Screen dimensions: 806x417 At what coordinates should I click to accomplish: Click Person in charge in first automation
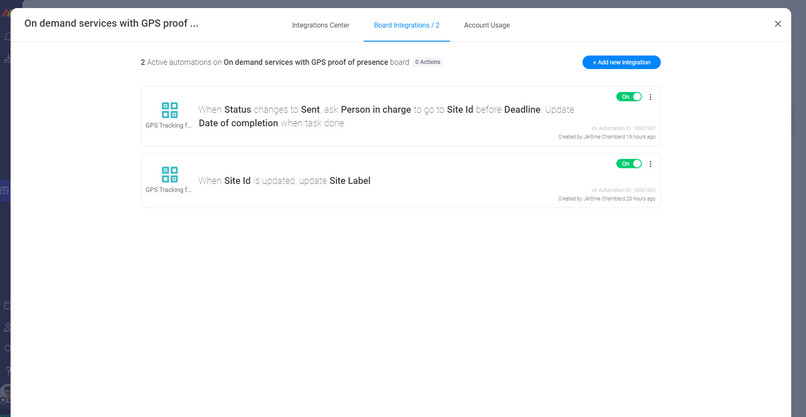point(376,110)
